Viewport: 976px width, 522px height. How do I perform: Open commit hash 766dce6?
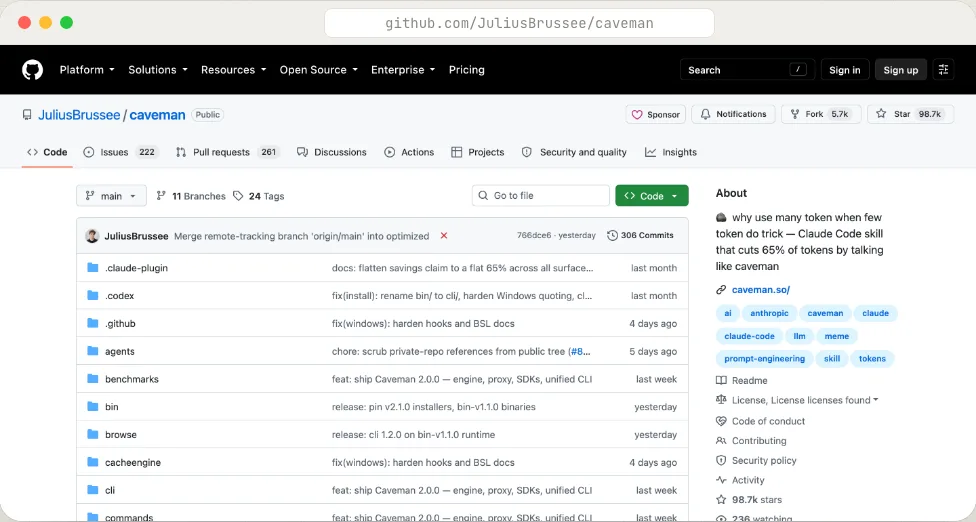pos(534,235)
